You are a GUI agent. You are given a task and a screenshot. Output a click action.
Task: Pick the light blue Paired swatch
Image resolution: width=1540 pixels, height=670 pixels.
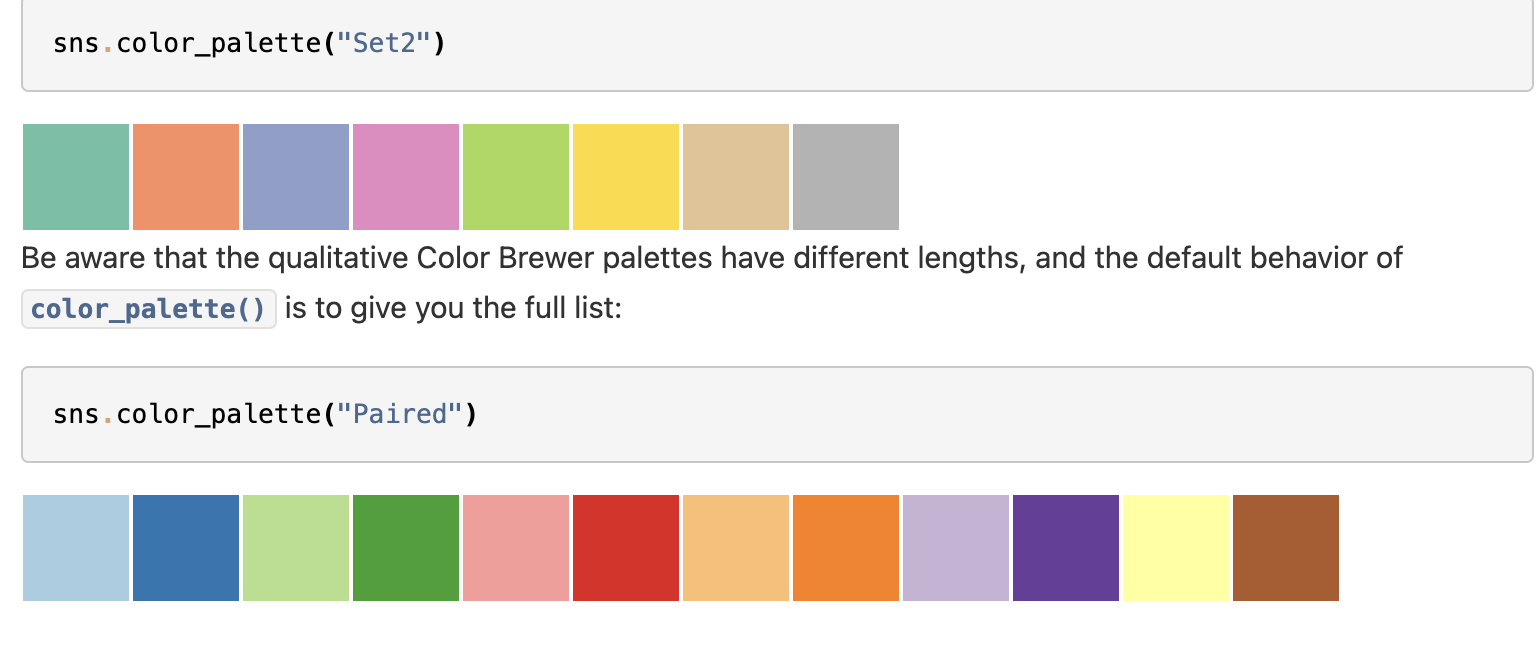point(76,548)
